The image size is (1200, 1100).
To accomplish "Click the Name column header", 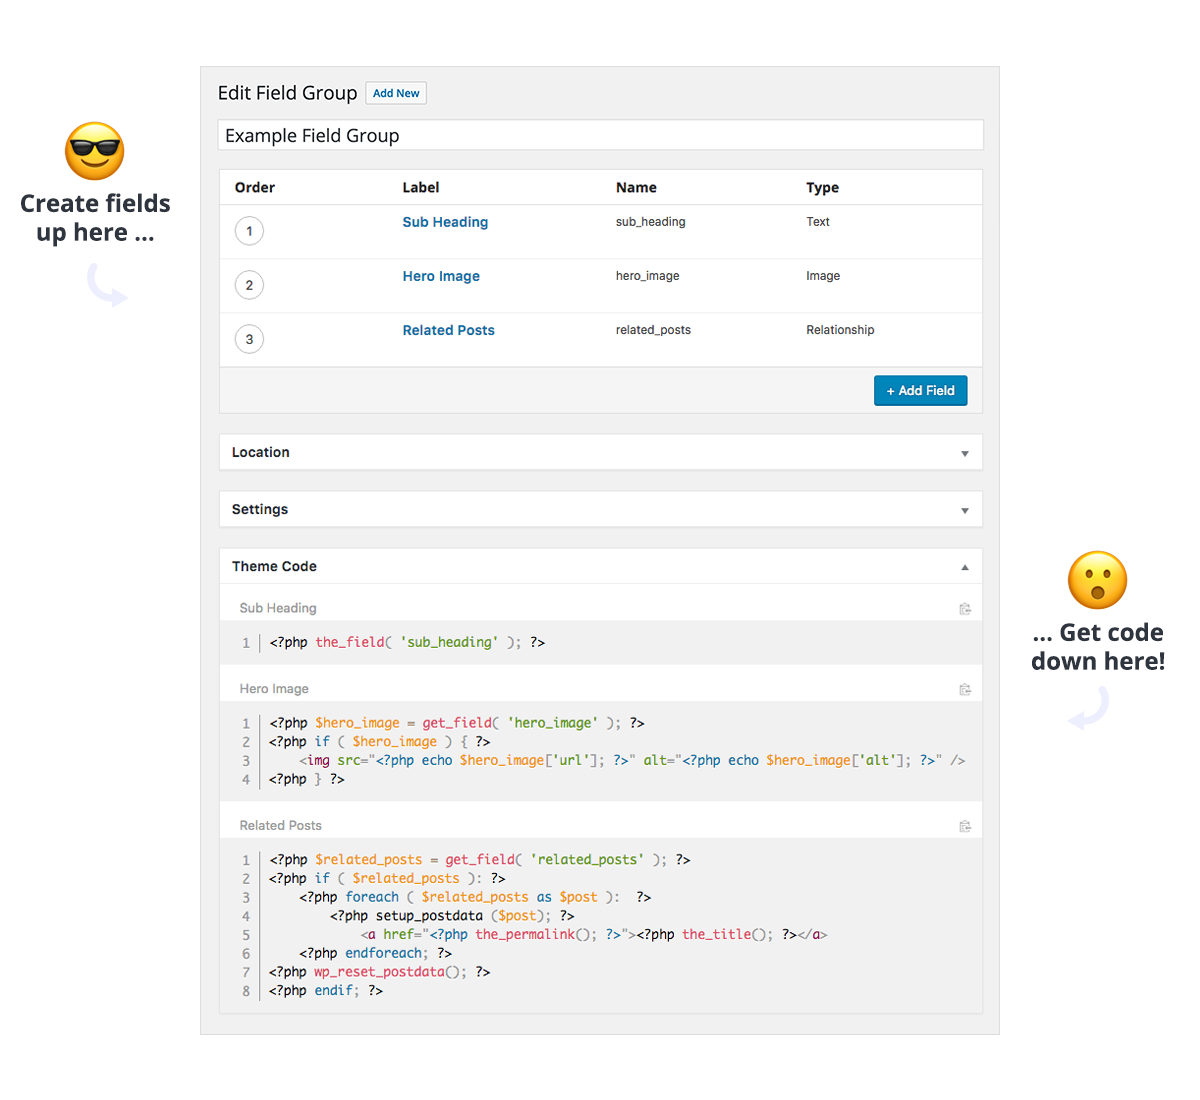I will click(x=636, y=187).
